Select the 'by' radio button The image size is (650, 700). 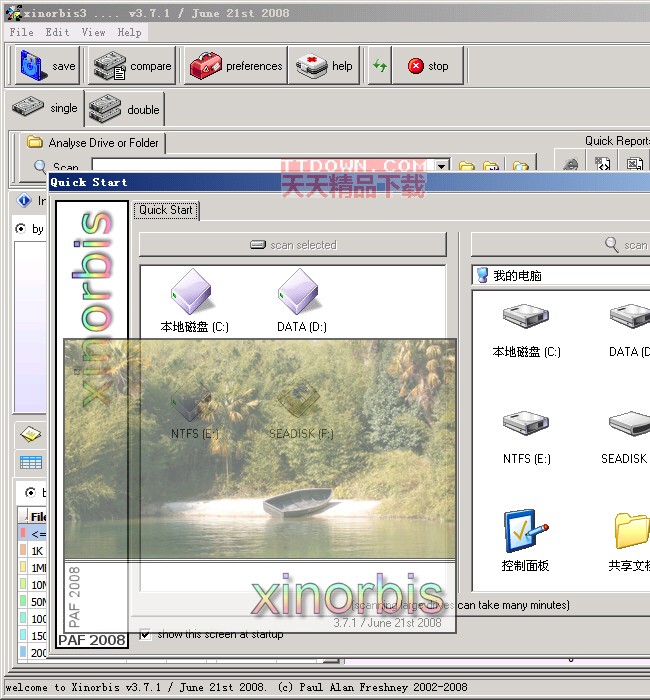[x=20, y=229]
